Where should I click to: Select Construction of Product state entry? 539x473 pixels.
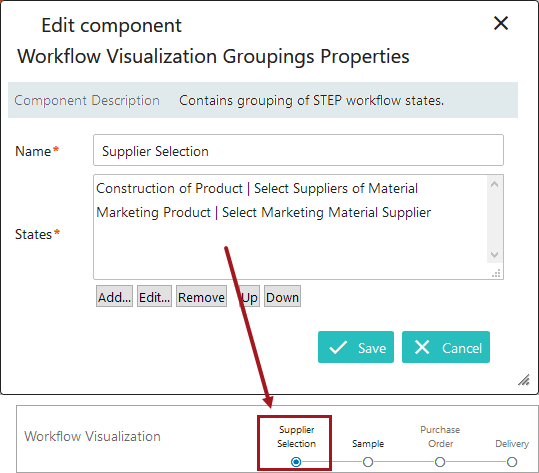[x=257, y=188]
